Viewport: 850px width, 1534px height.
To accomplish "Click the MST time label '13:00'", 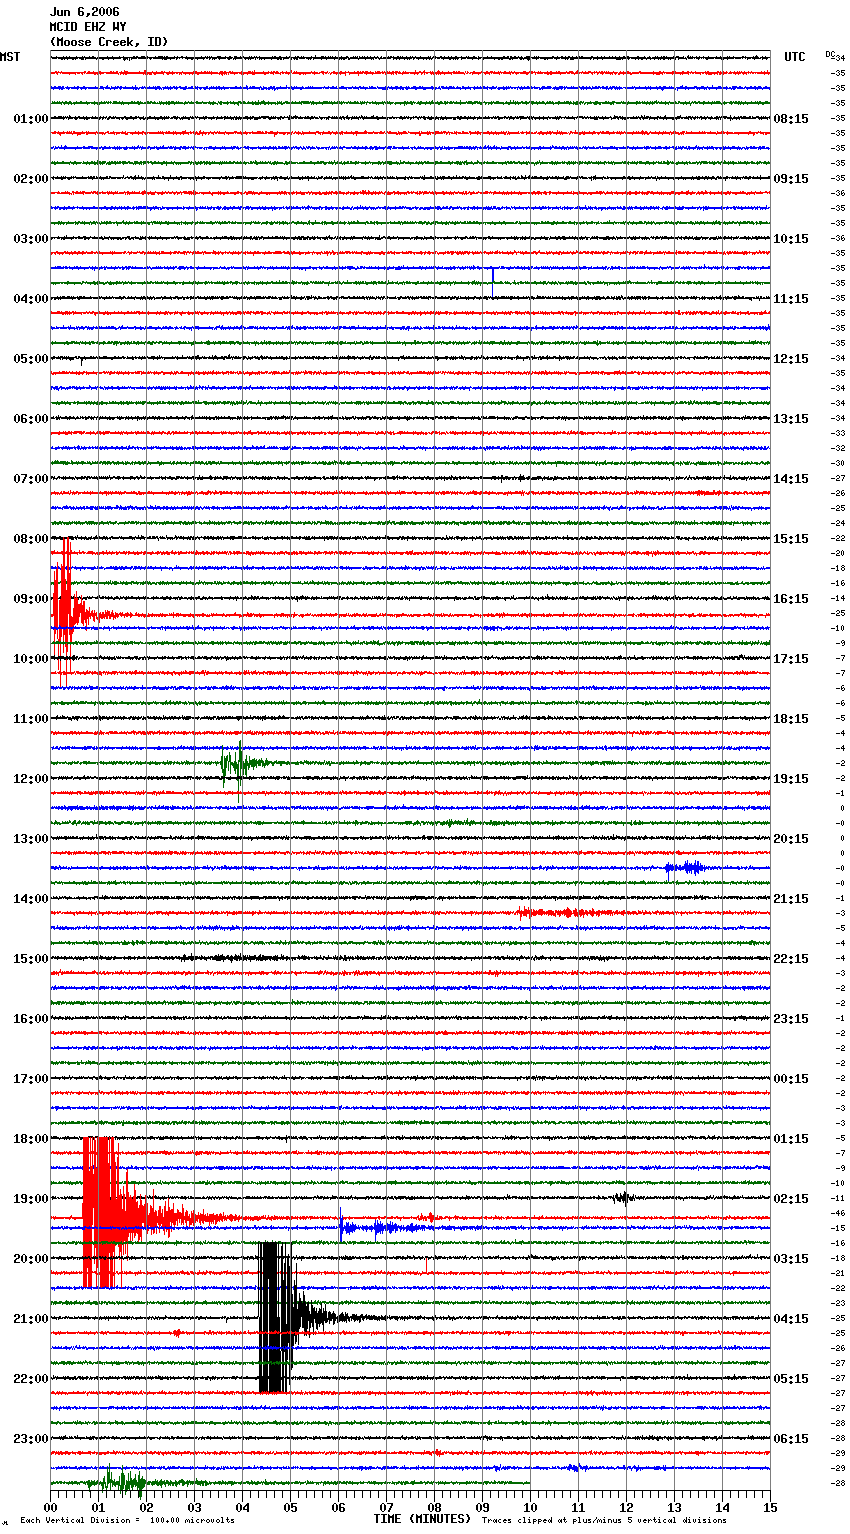I will [31, 839].
